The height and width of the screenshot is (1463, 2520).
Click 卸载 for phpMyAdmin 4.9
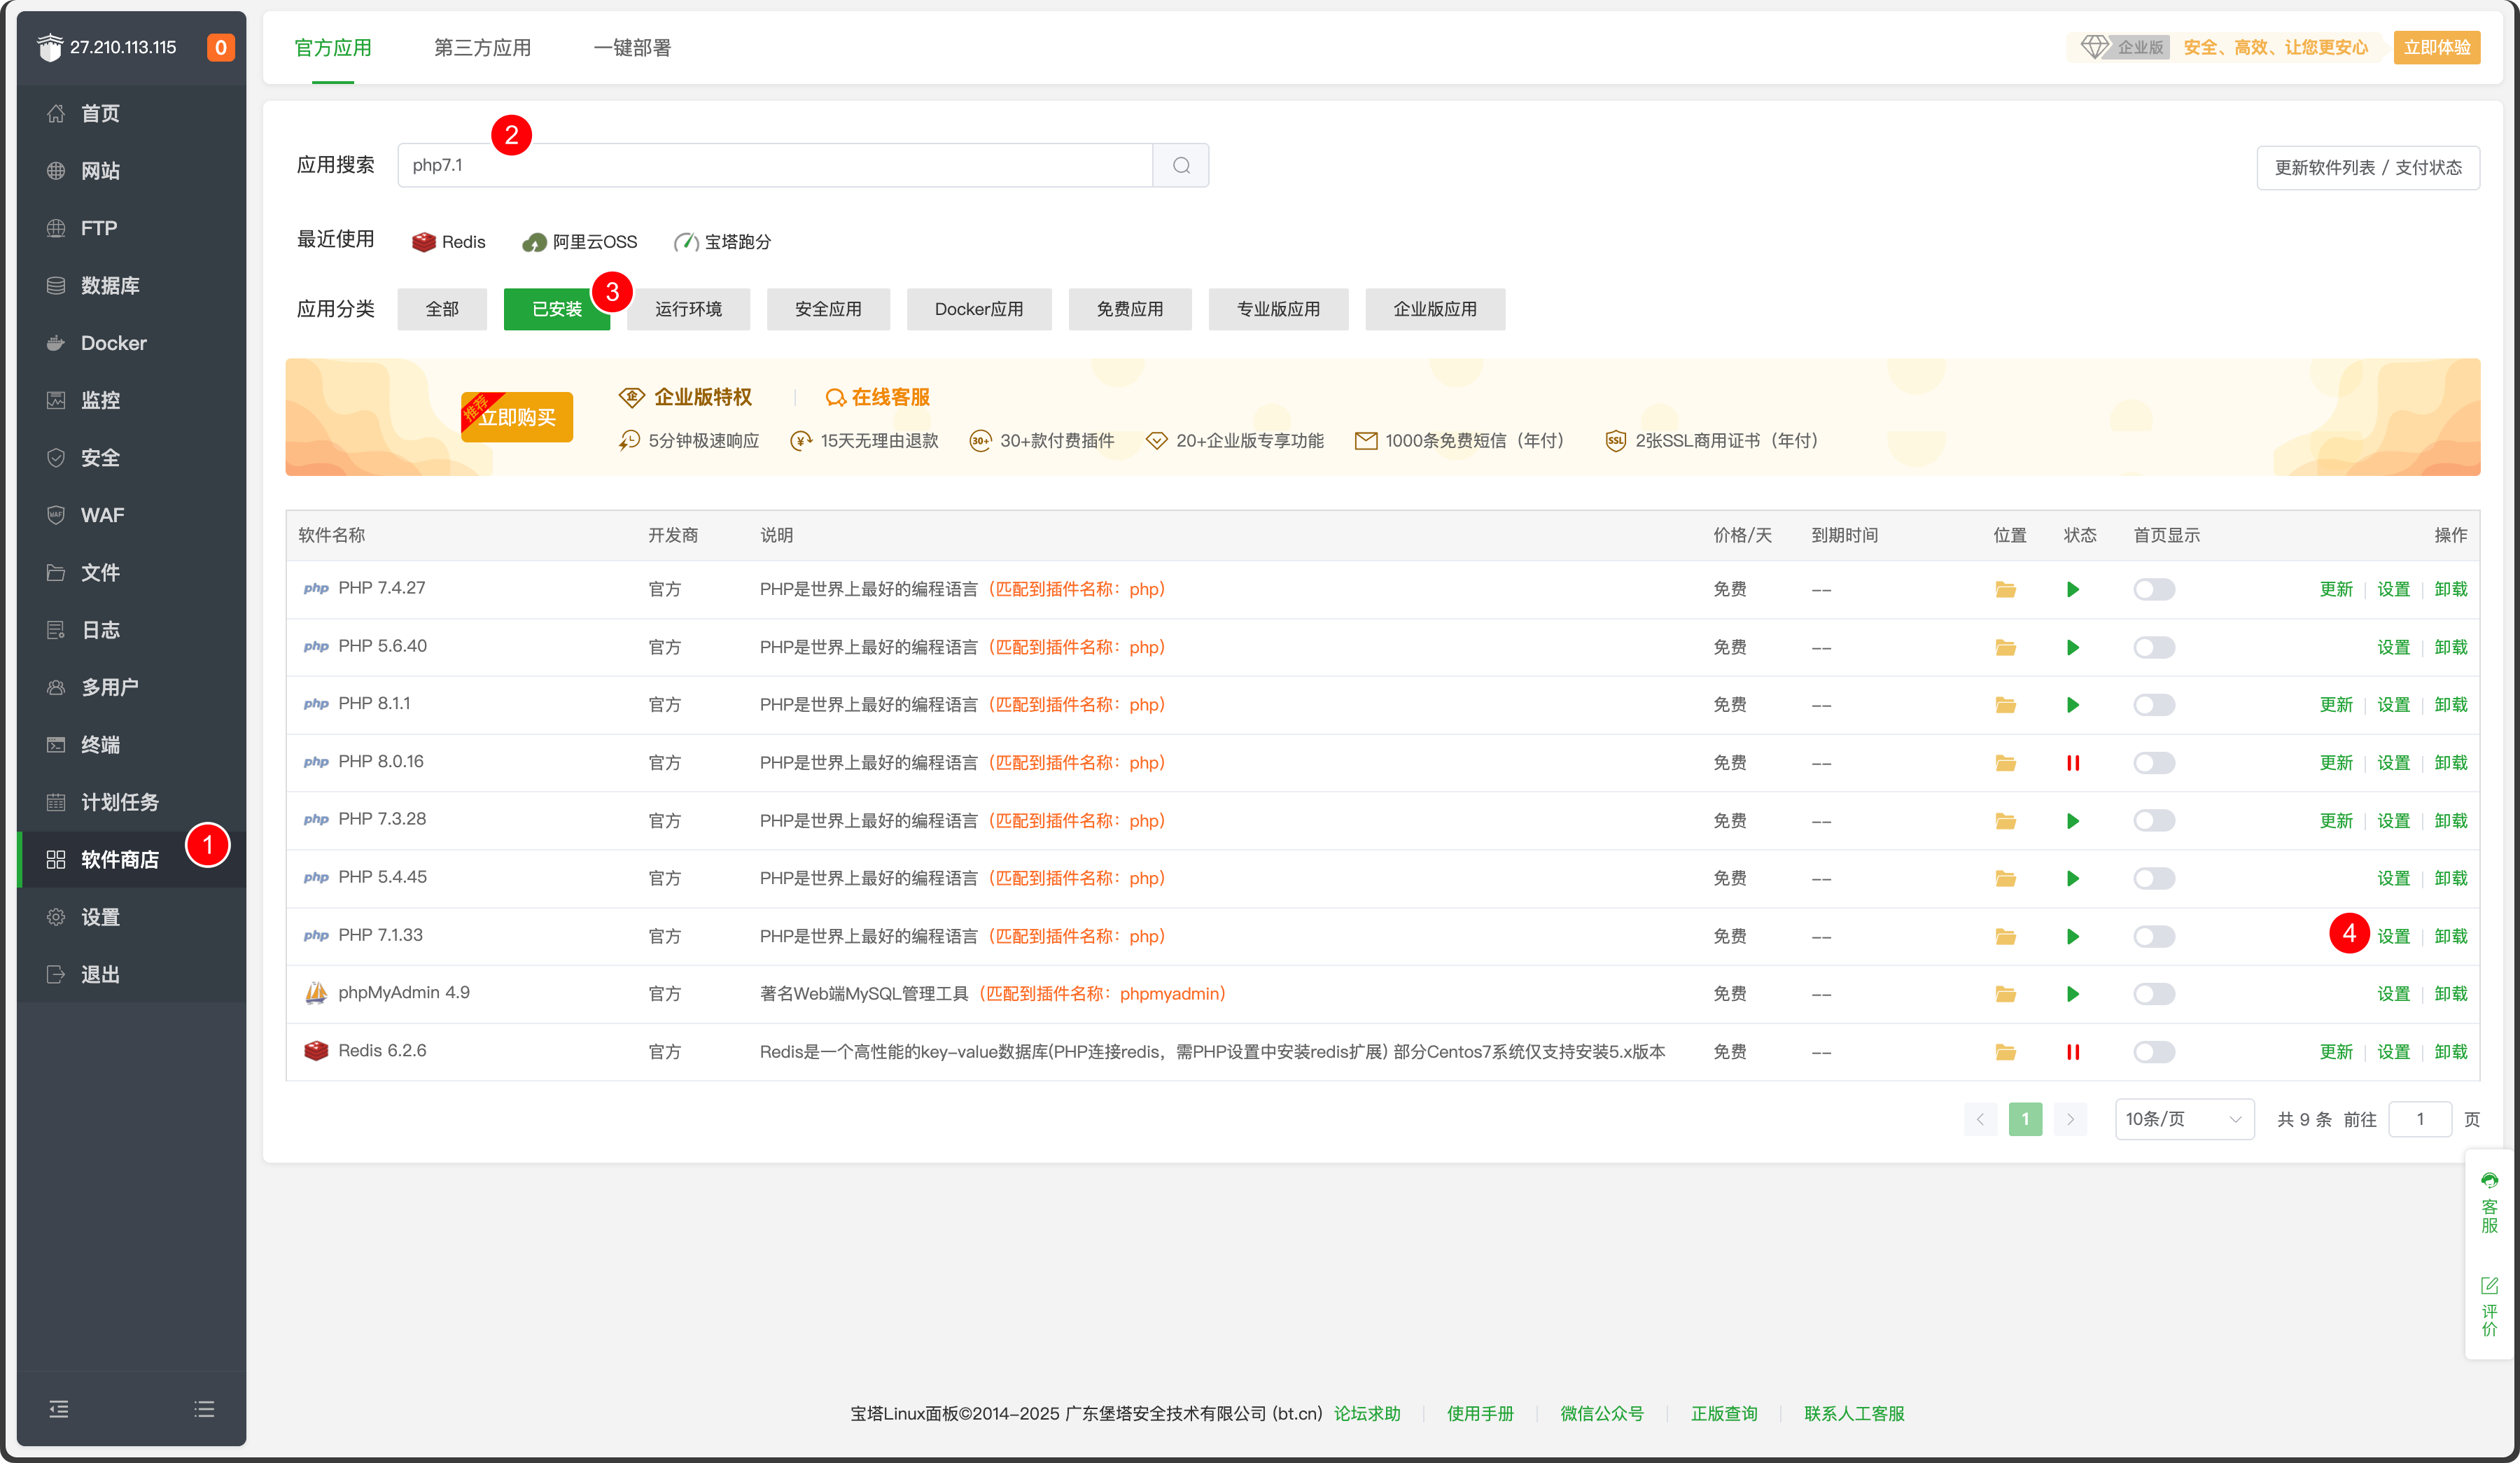(x=2451, y=994)
